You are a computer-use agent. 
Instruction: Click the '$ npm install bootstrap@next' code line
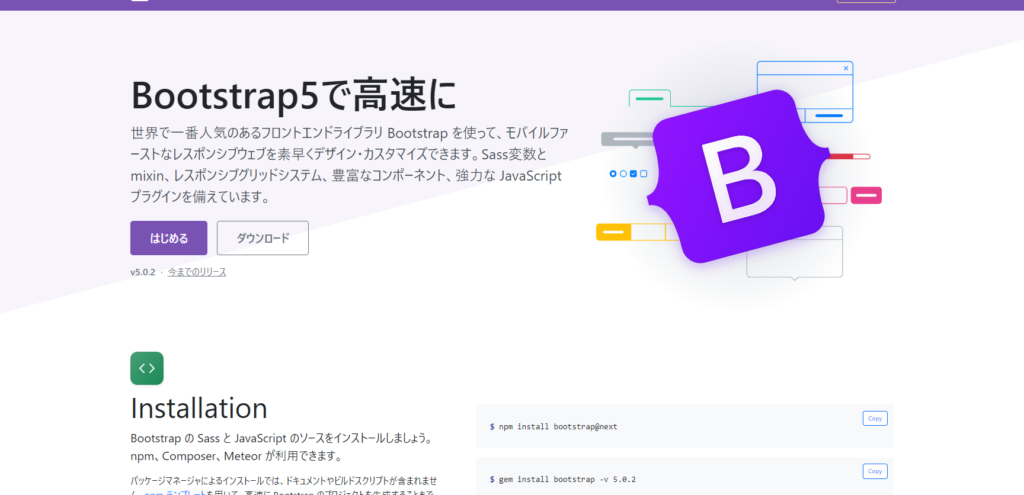point(553,426)
